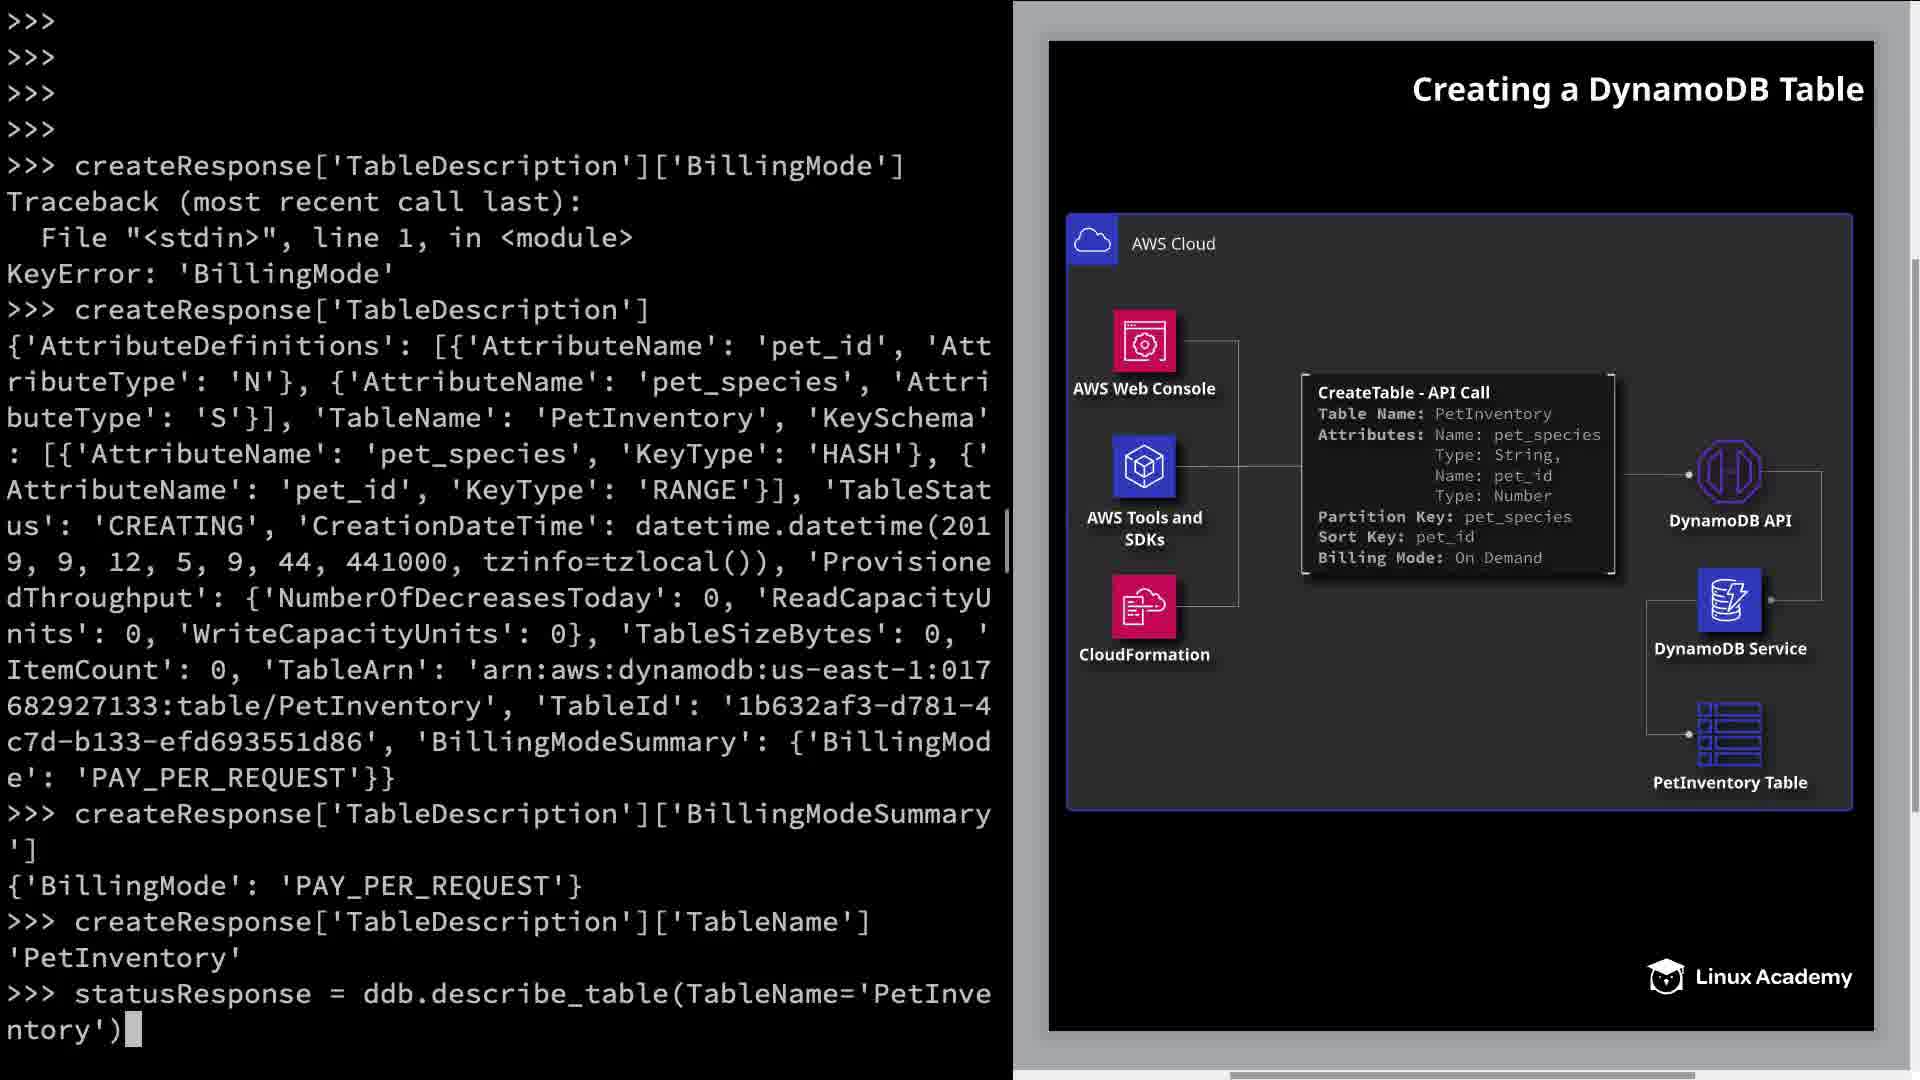Click the terminal cursor after ntory')
The width and height of the screenshot is (1920, 1080).
tap(133, 1029)
